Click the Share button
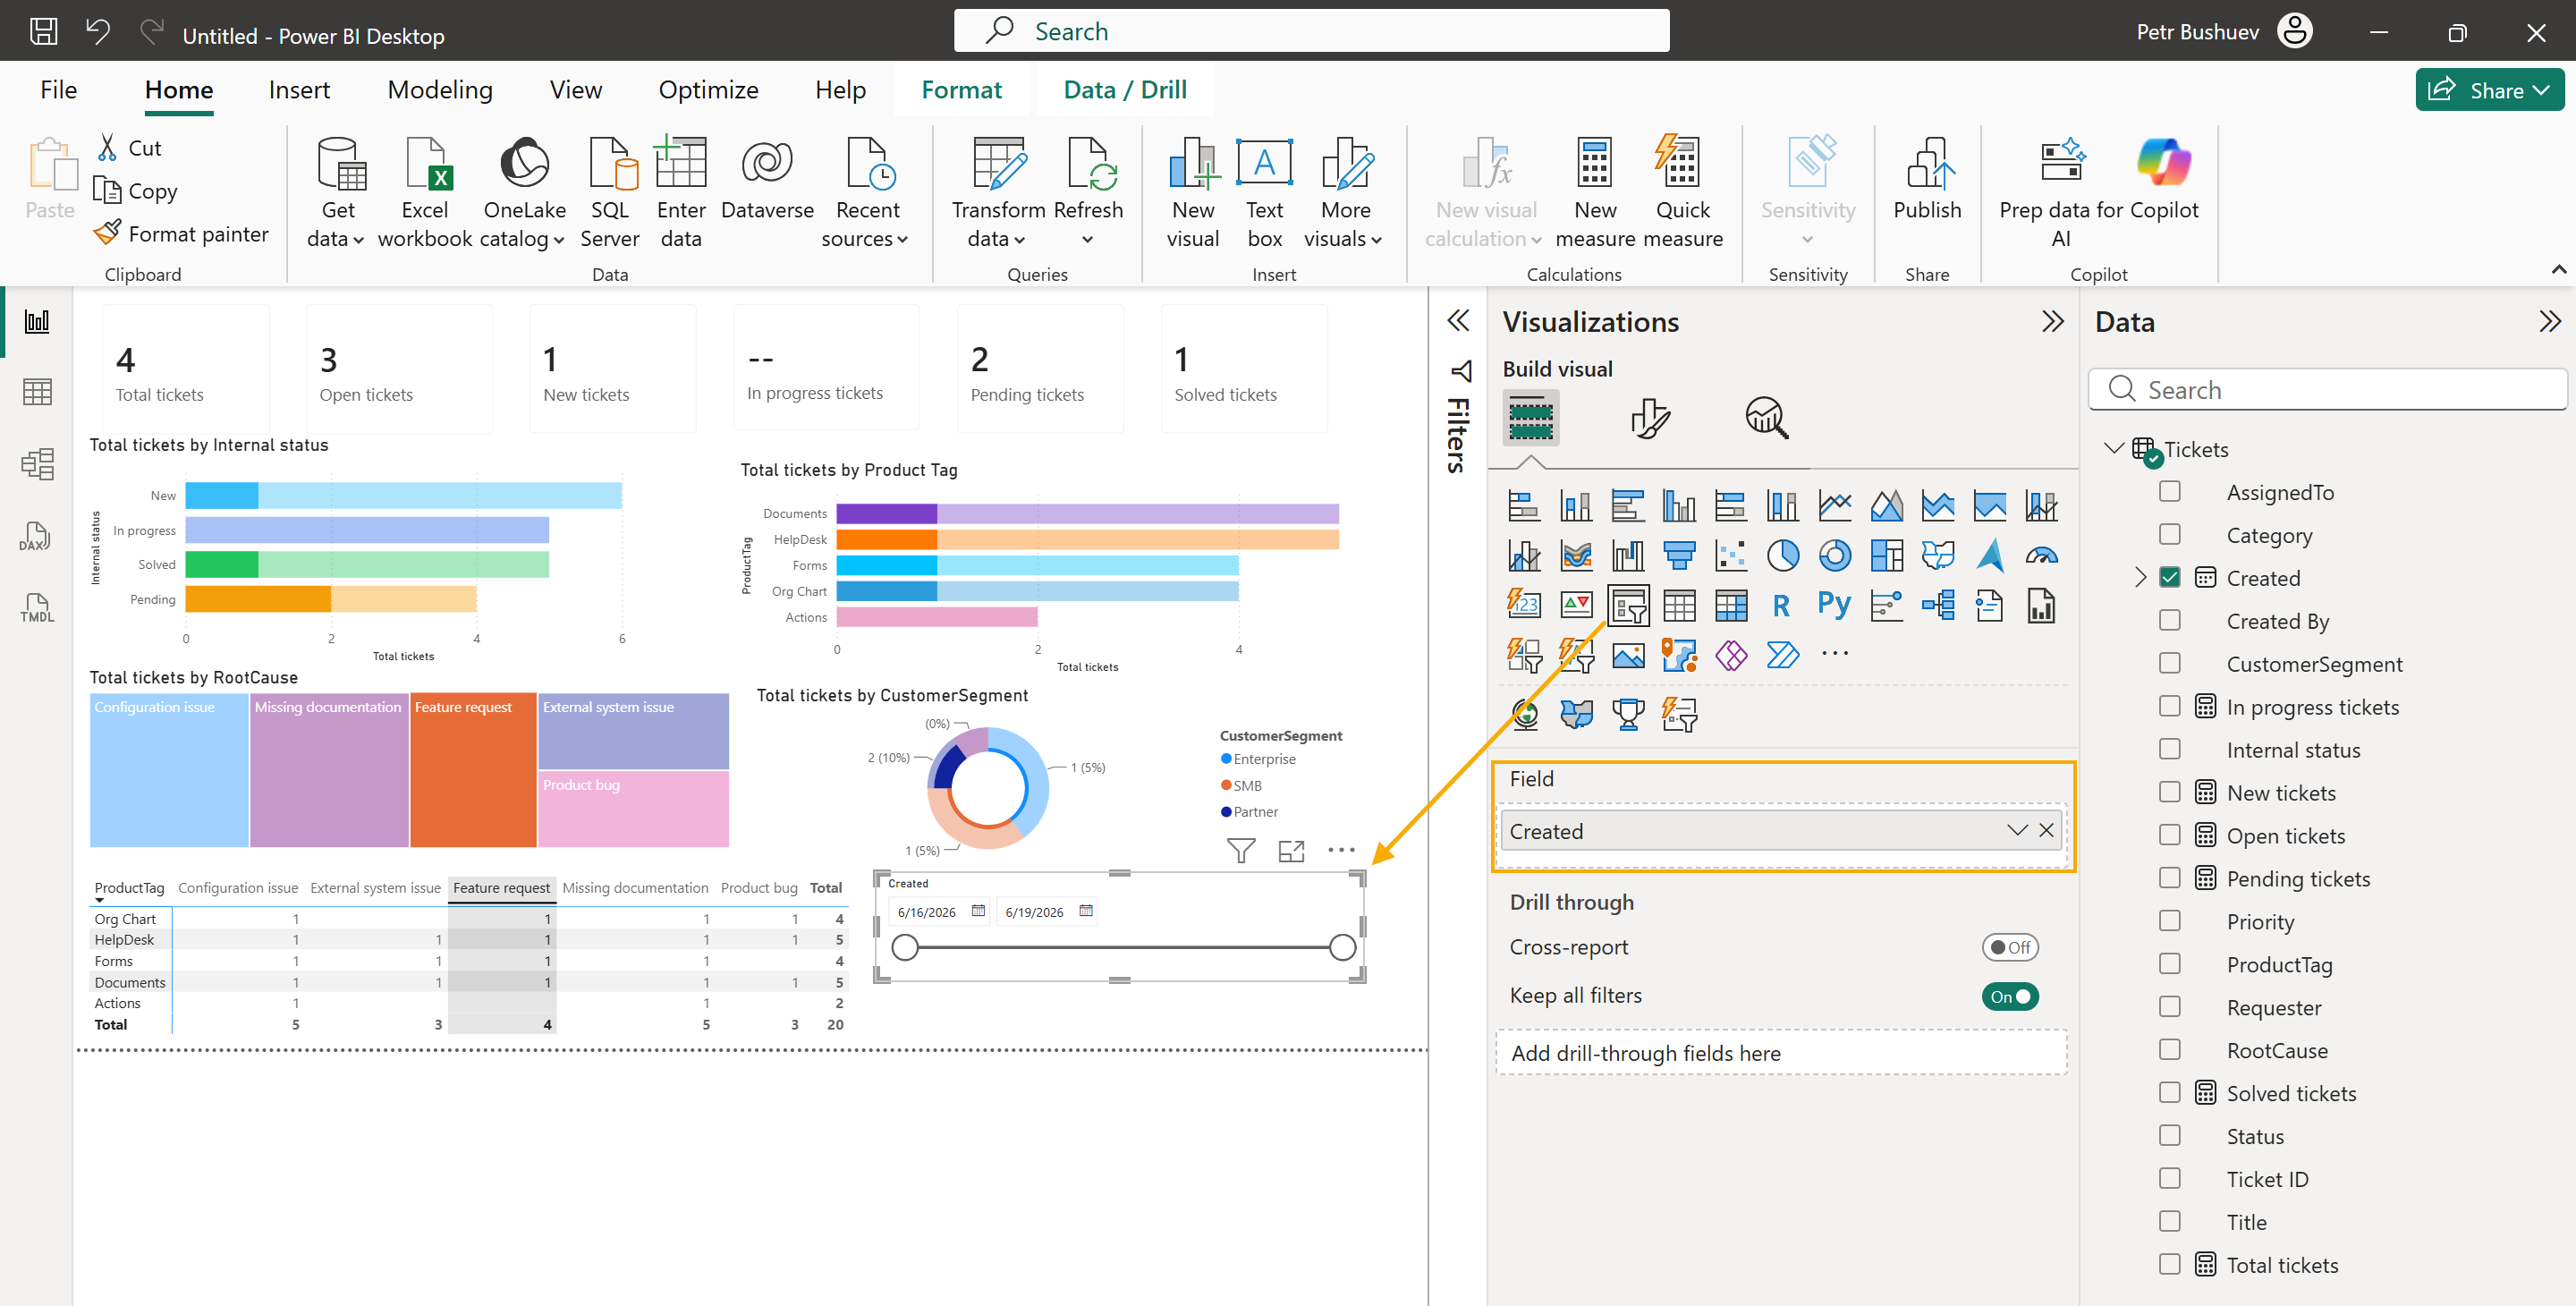The image size is (2576, 1306). point(2489,90)
